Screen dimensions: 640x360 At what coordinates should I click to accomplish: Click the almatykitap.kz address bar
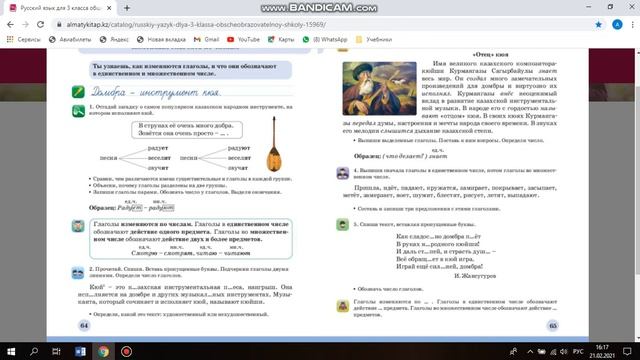point(322,24)
